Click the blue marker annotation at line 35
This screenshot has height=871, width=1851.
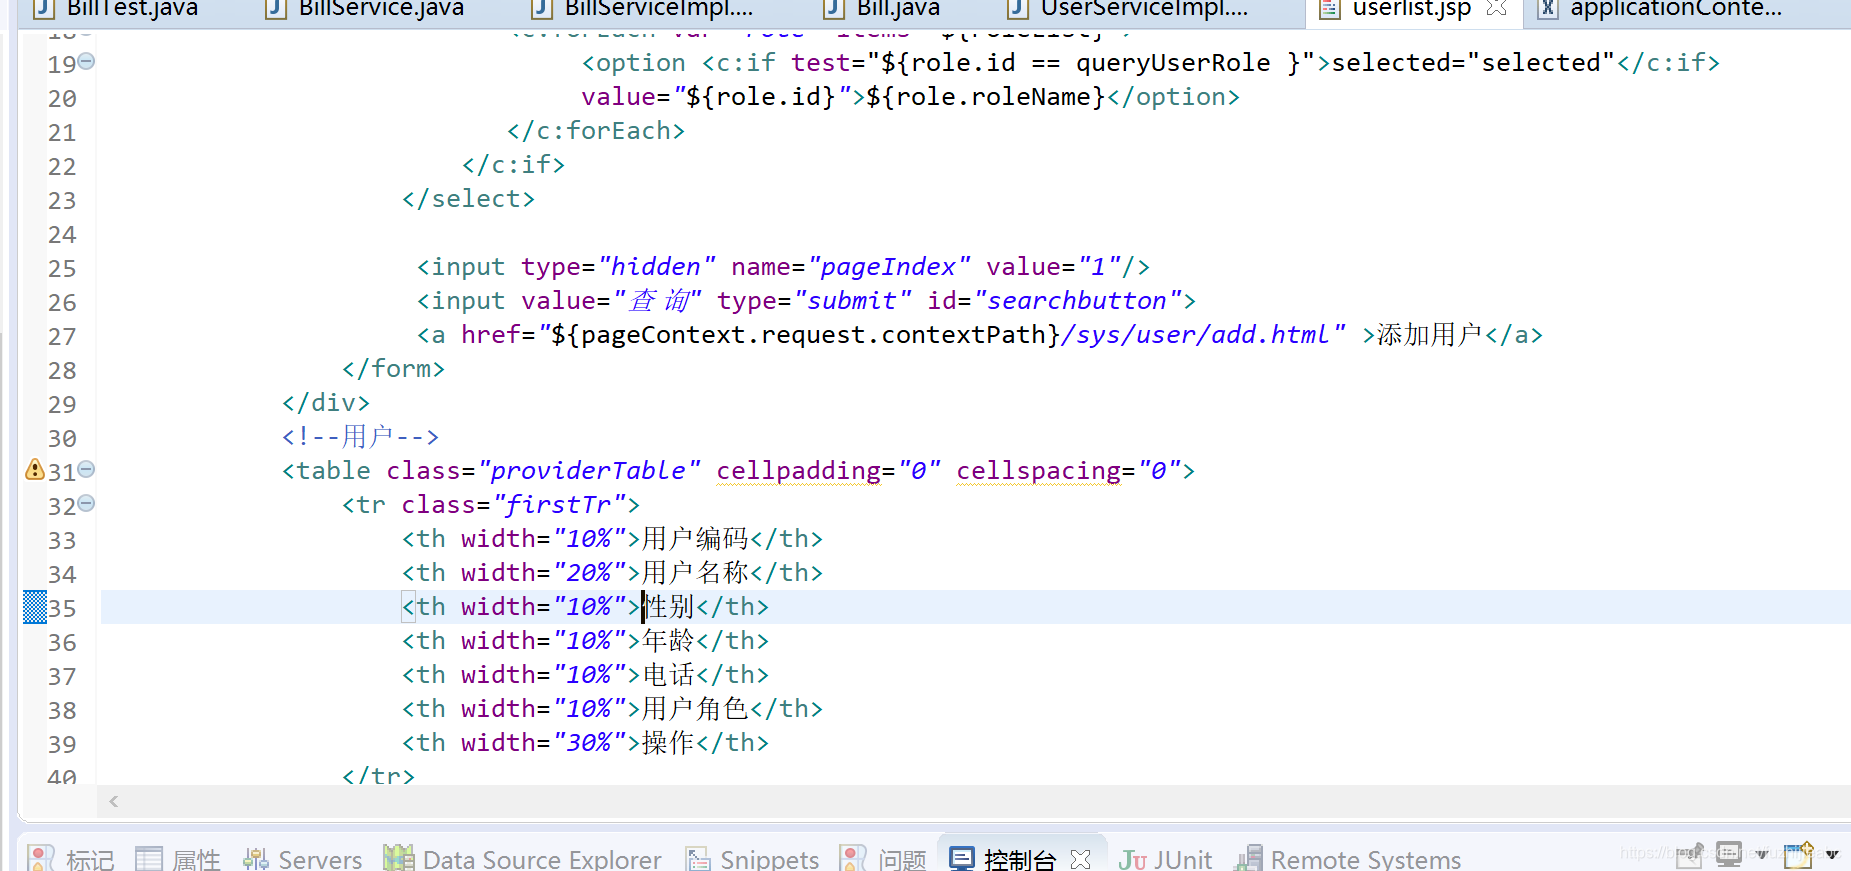tap(35, 607)
